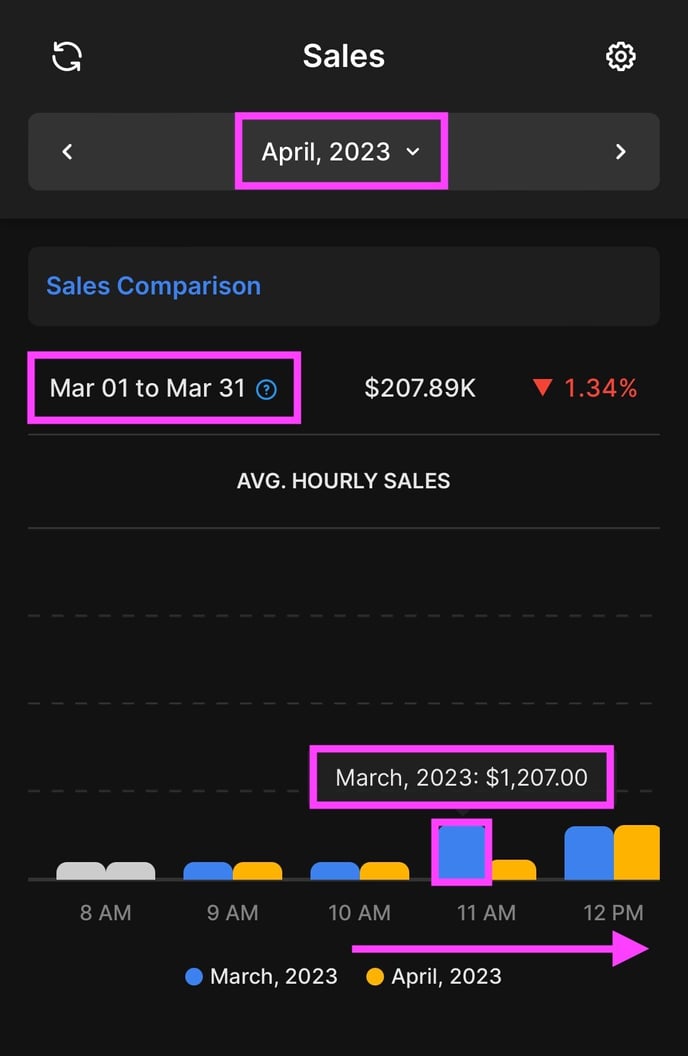Viewport: 688px width, 1056px height.
Task: Tap the yellow 9 AM April bar
Action: point(257,871)
